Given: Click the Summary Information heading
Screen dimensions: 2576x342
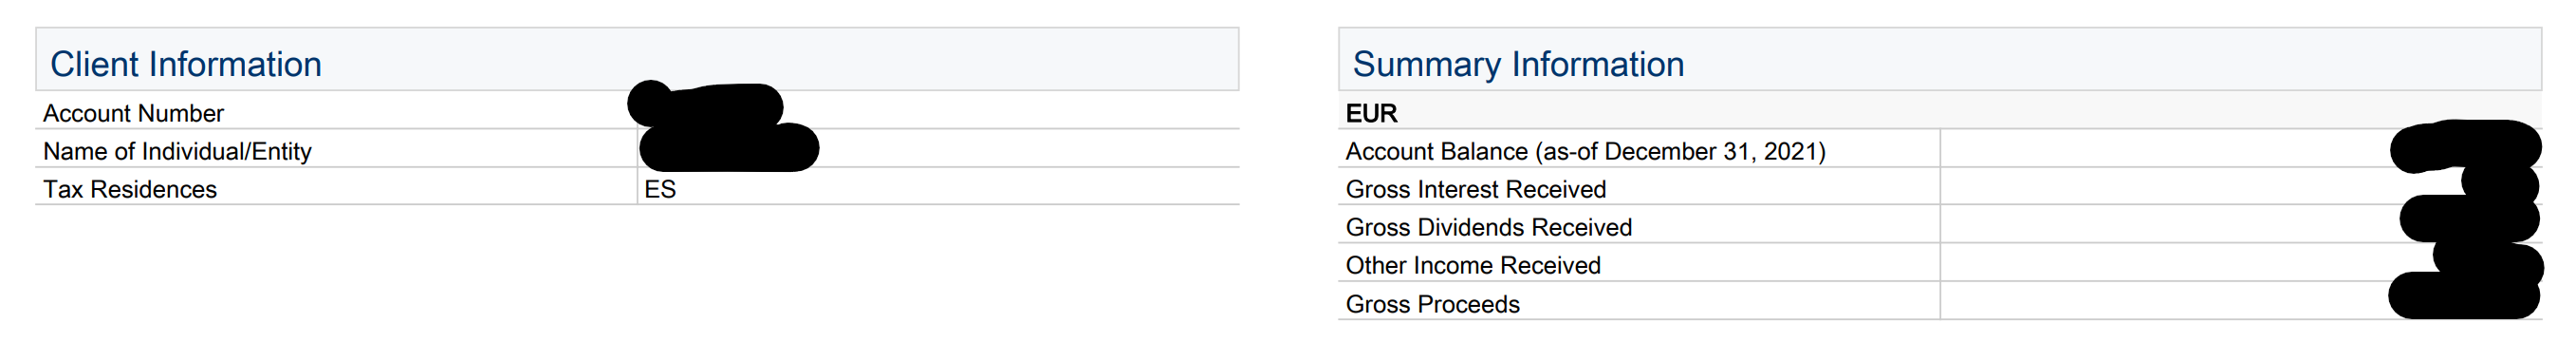Looking at the screenshot, I should coord(1518,64).
